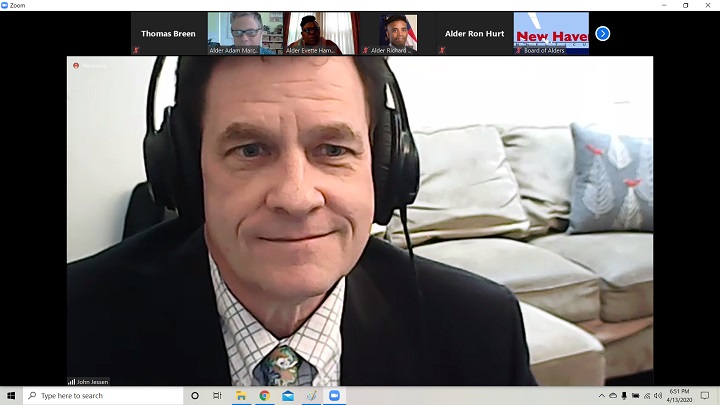
Task: Expand hidden system tray icons
Action: [x=602, y=395]
